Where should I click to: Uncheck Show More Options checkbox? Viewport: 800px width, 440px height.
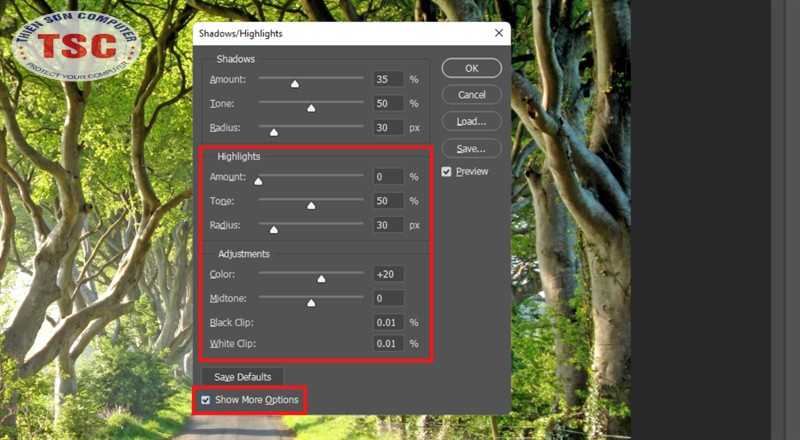206,400
